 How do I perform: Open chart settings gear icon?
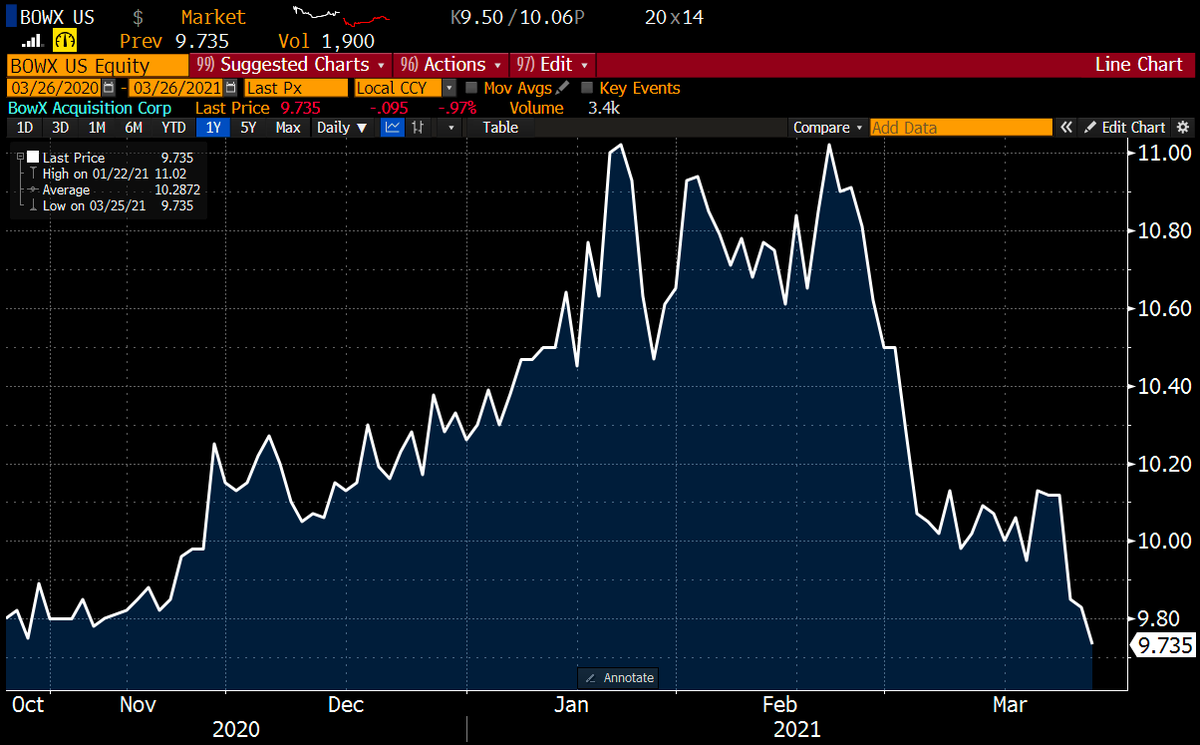1183,127
